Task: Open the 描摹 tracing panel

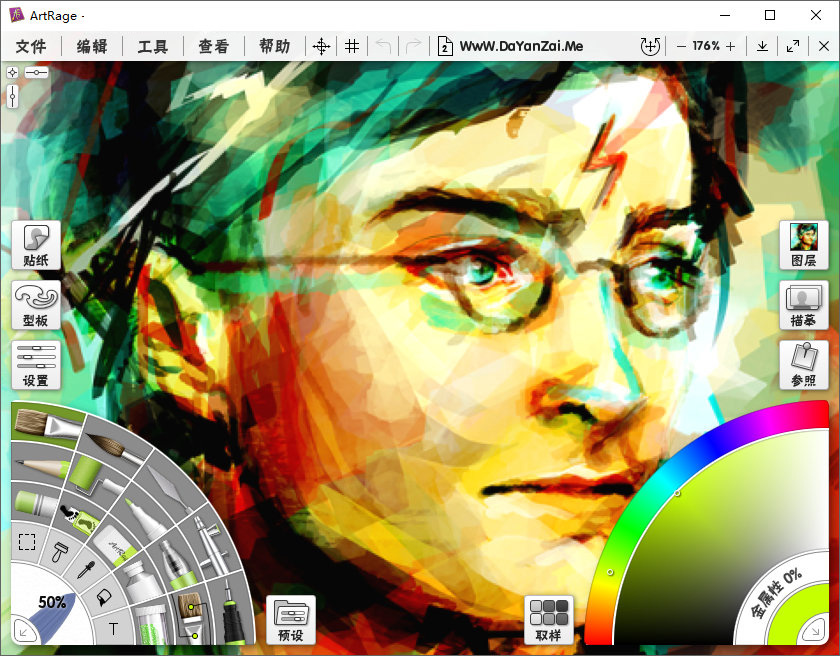Action: 804,305
